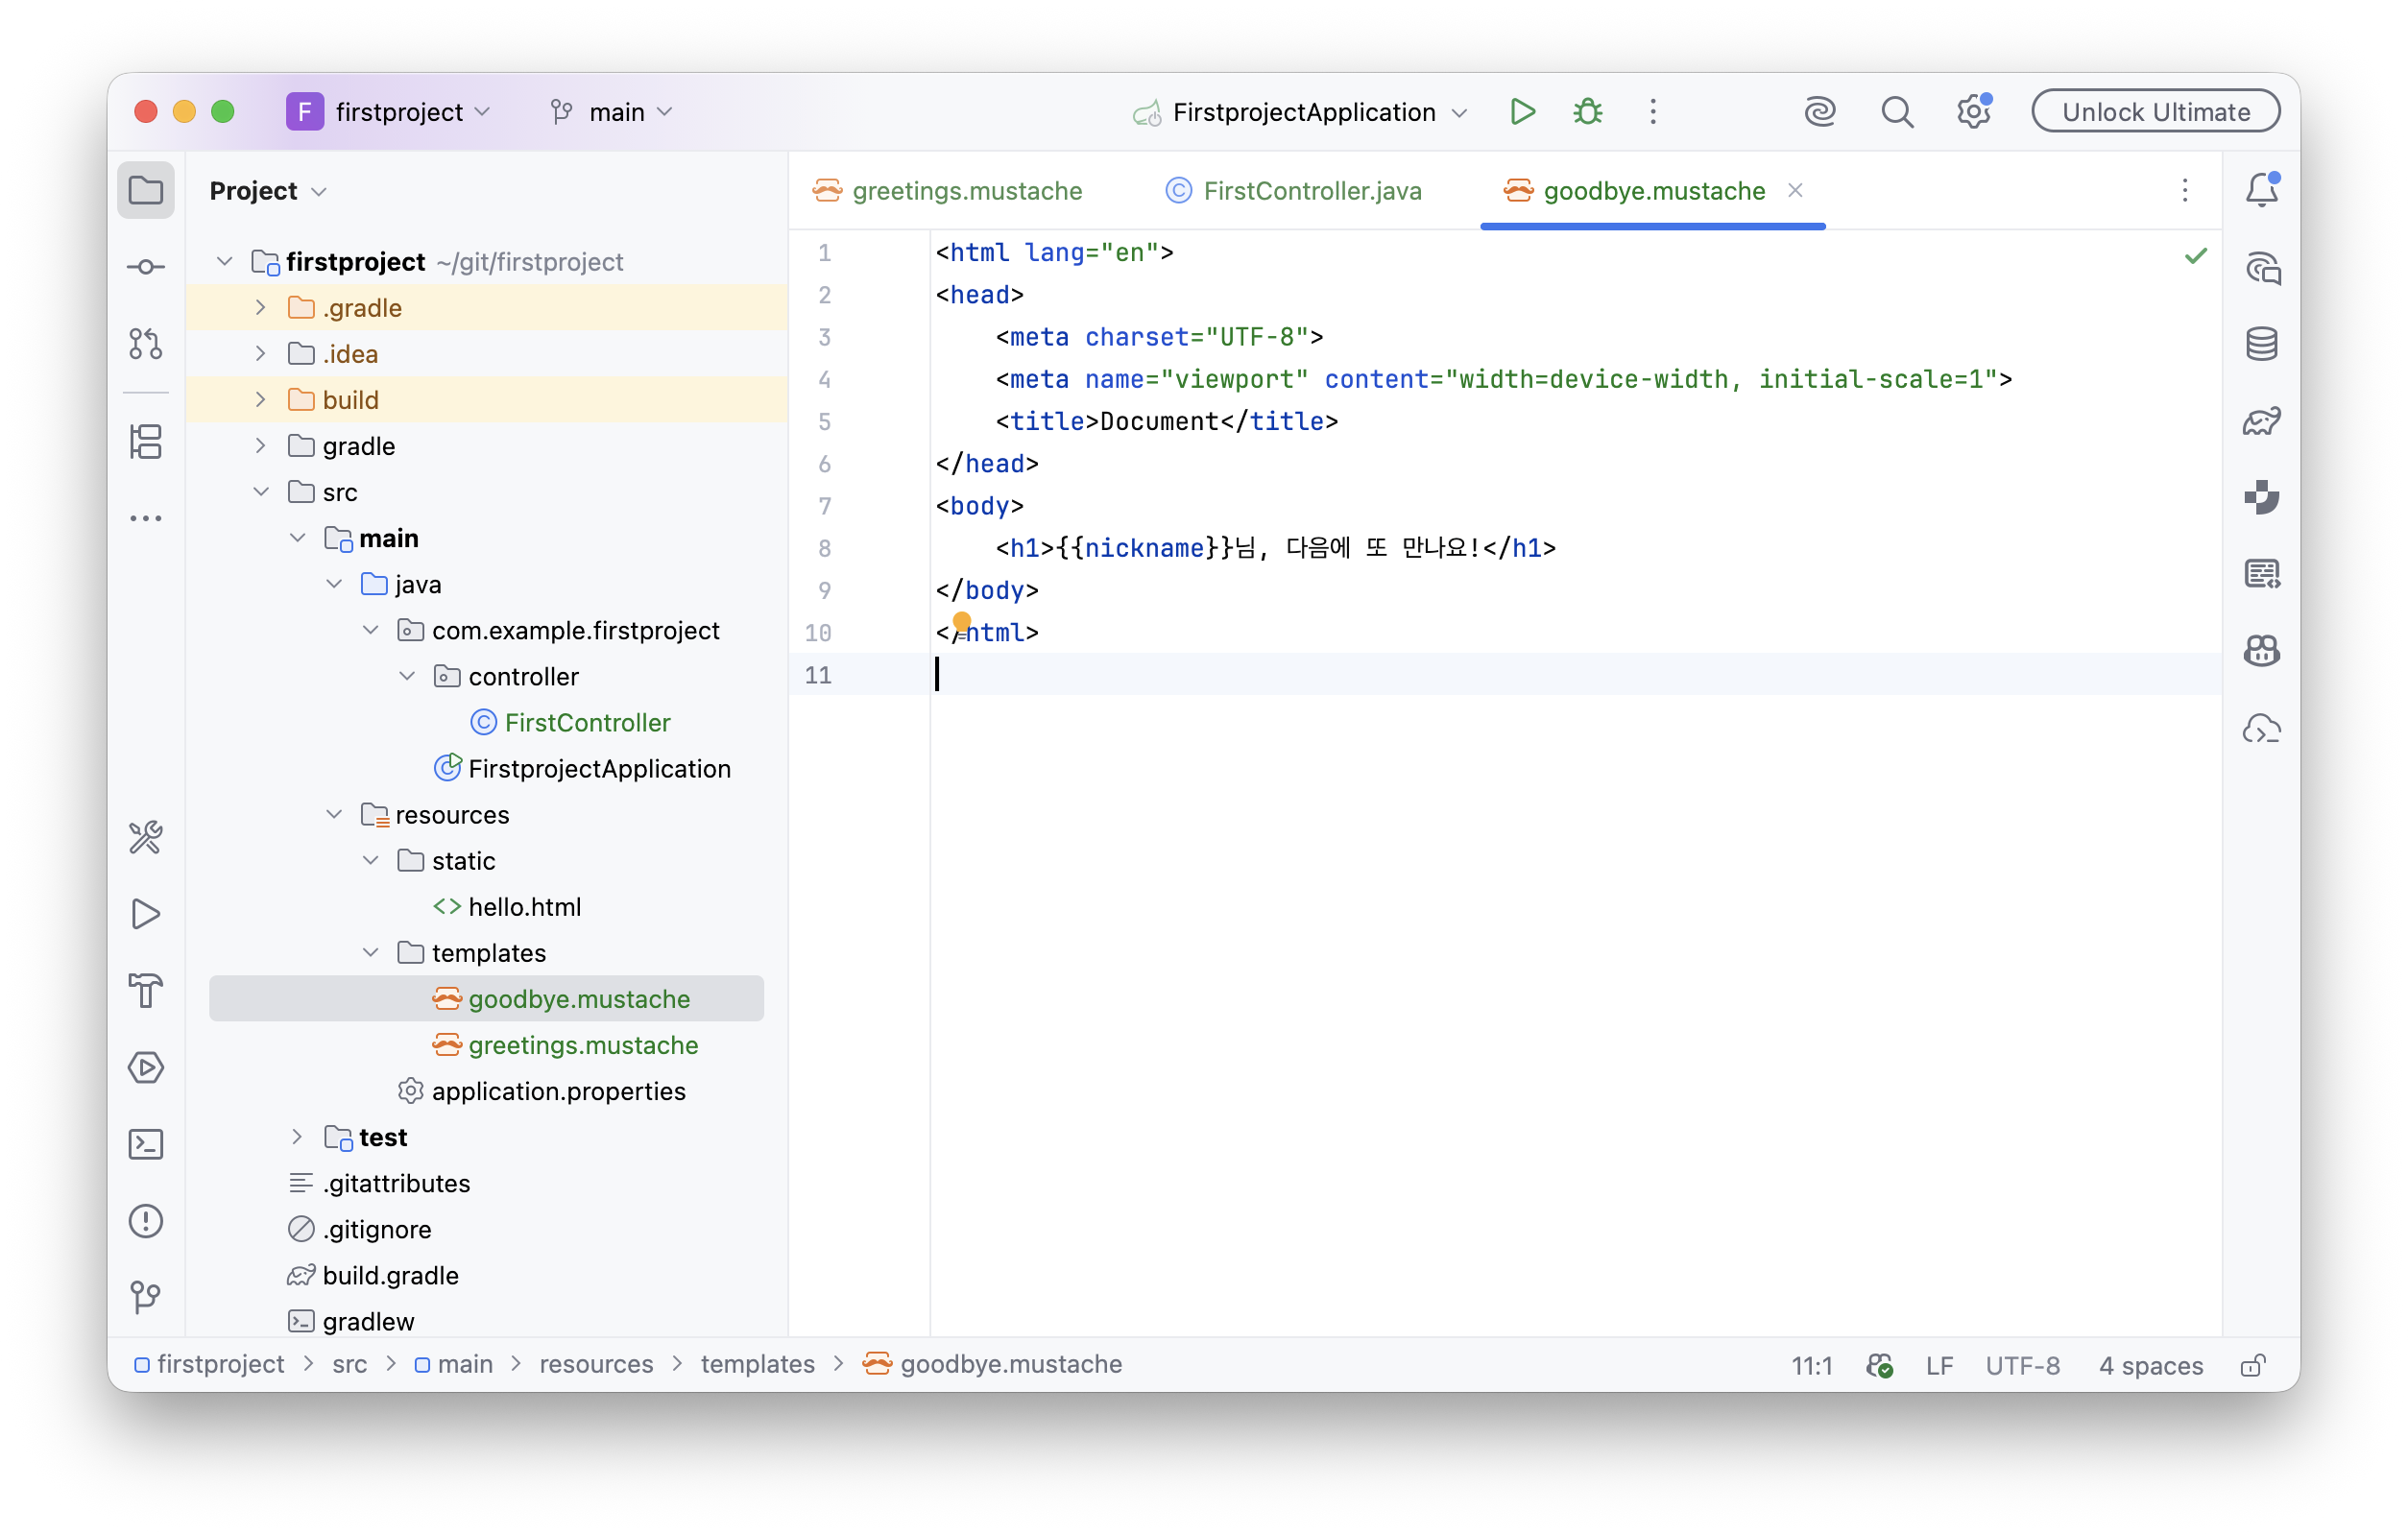Expand the .gradle folder

261,308
